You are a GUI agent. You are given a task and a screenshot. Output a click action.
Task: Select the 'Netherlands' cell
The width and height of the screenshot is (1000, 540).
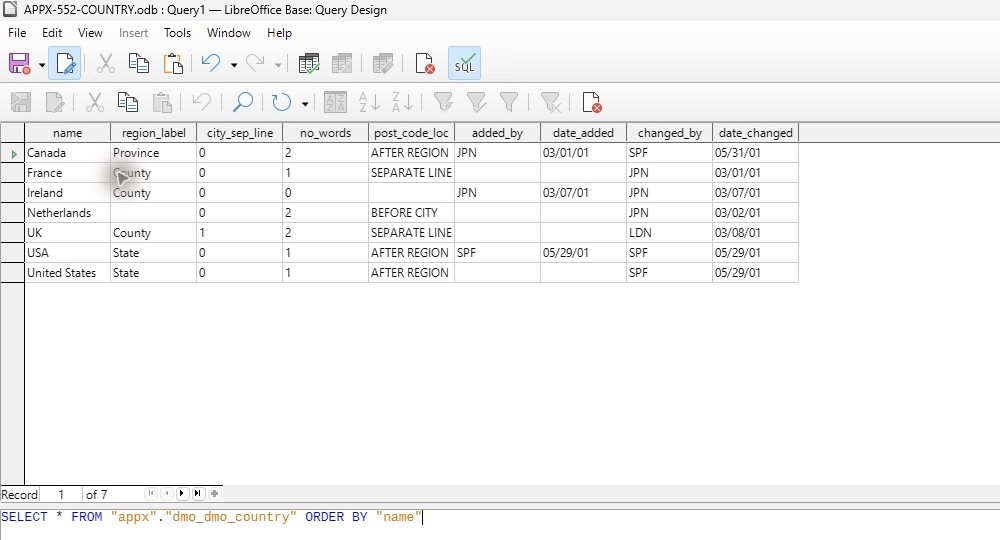click(68, 213)
